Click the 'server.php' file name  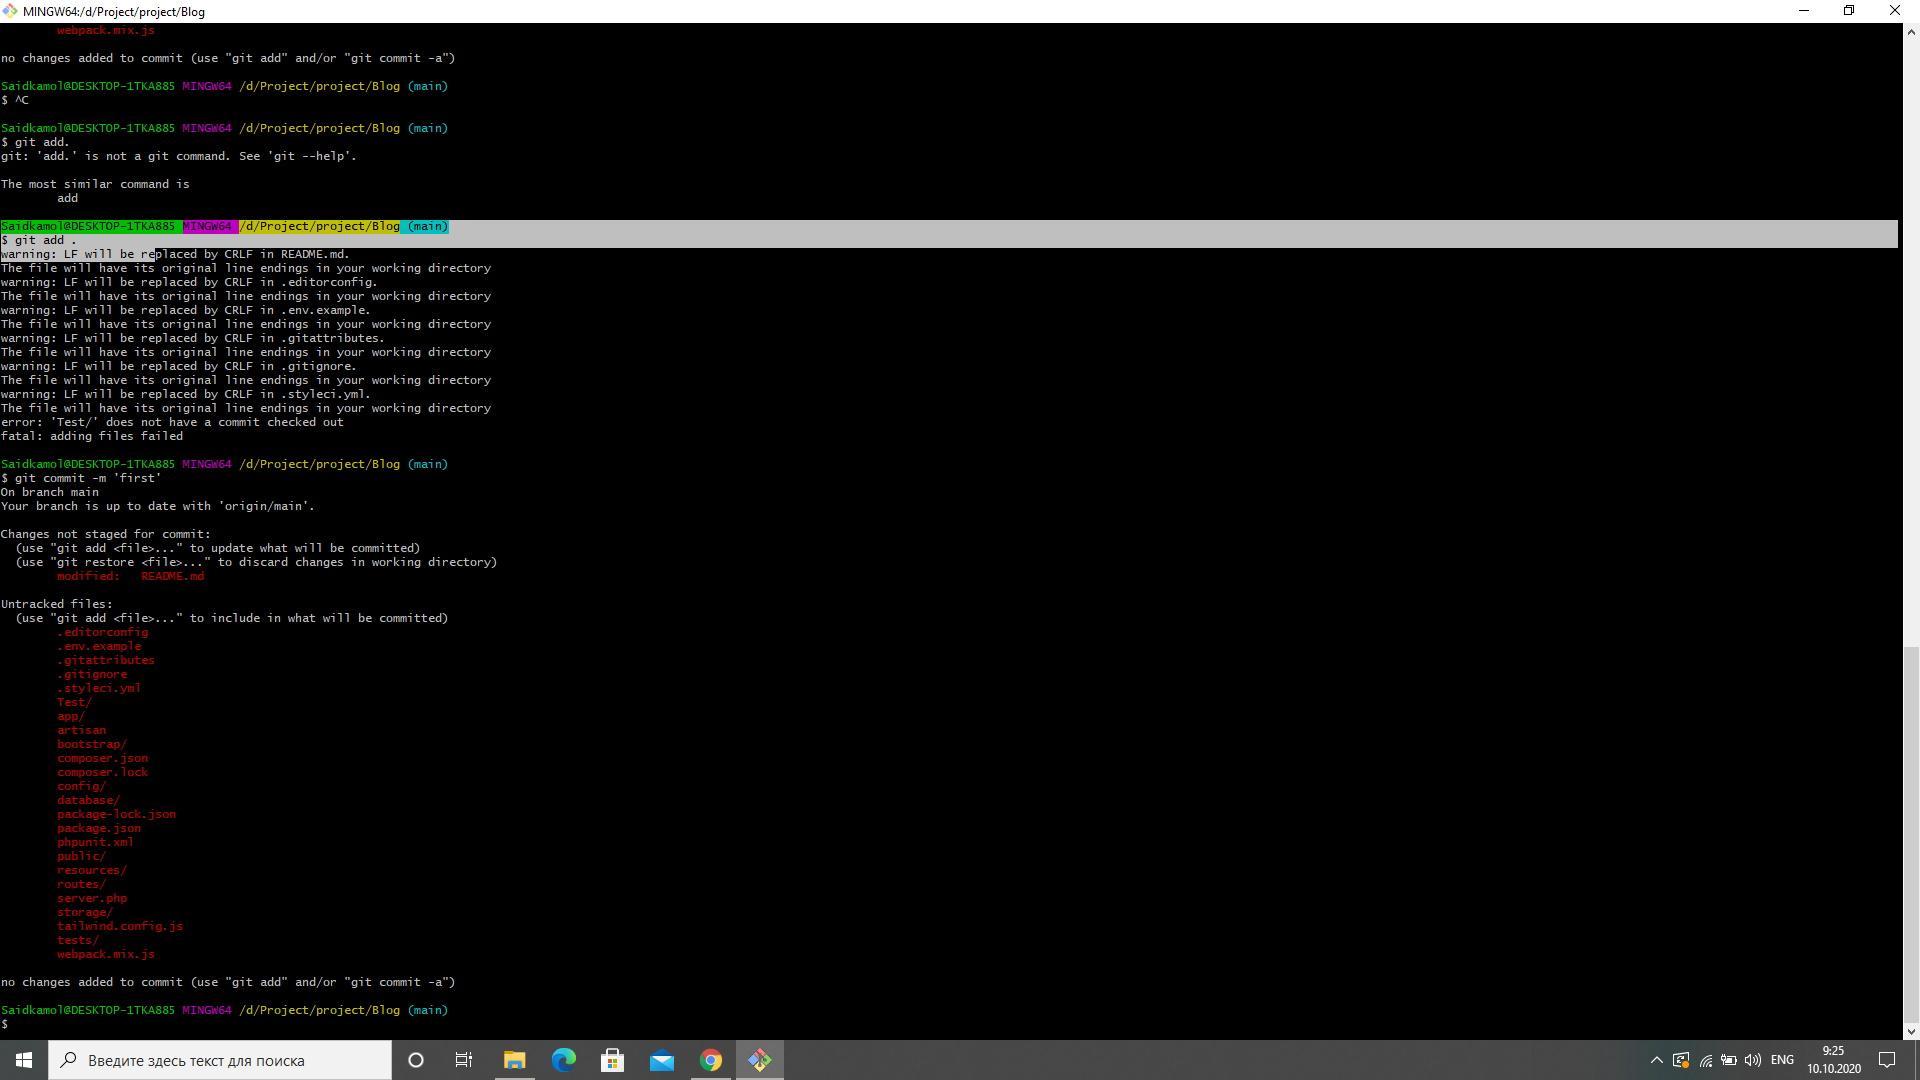[x=92, y=898]
